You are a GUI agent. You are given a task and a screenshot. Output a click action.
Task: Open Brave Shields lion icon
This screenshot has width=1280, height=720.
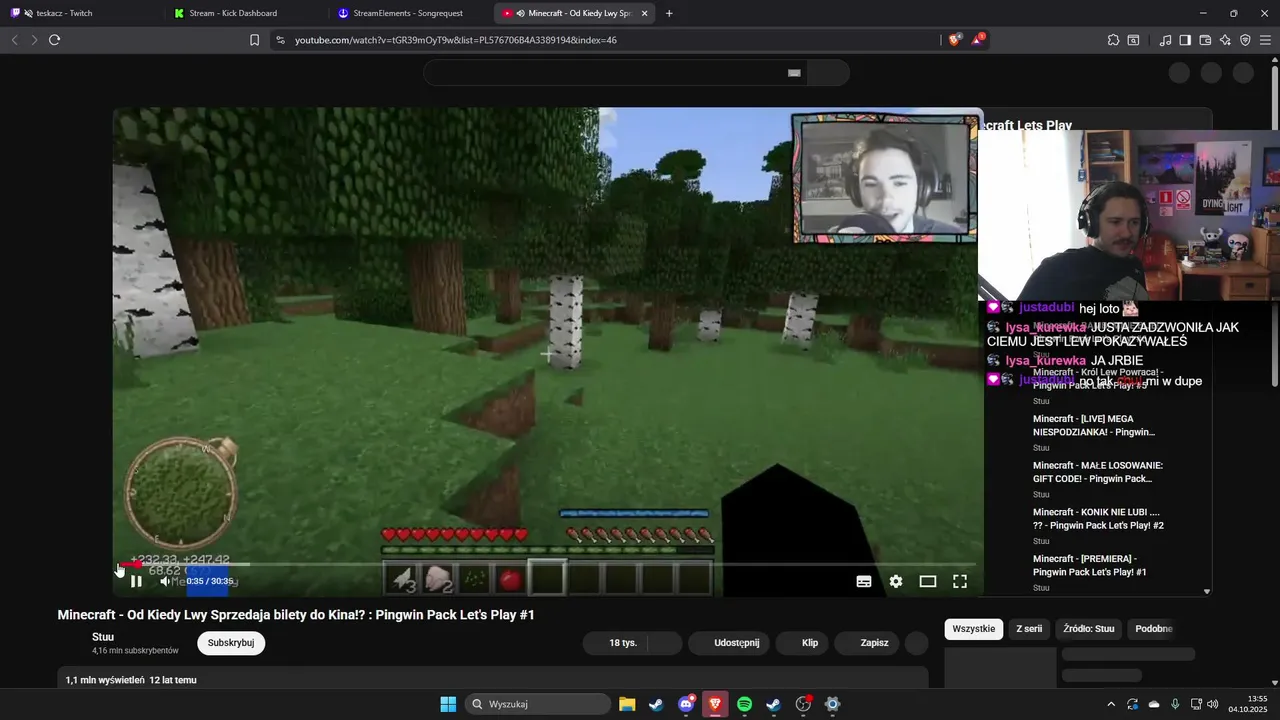[x=954, y=40]
